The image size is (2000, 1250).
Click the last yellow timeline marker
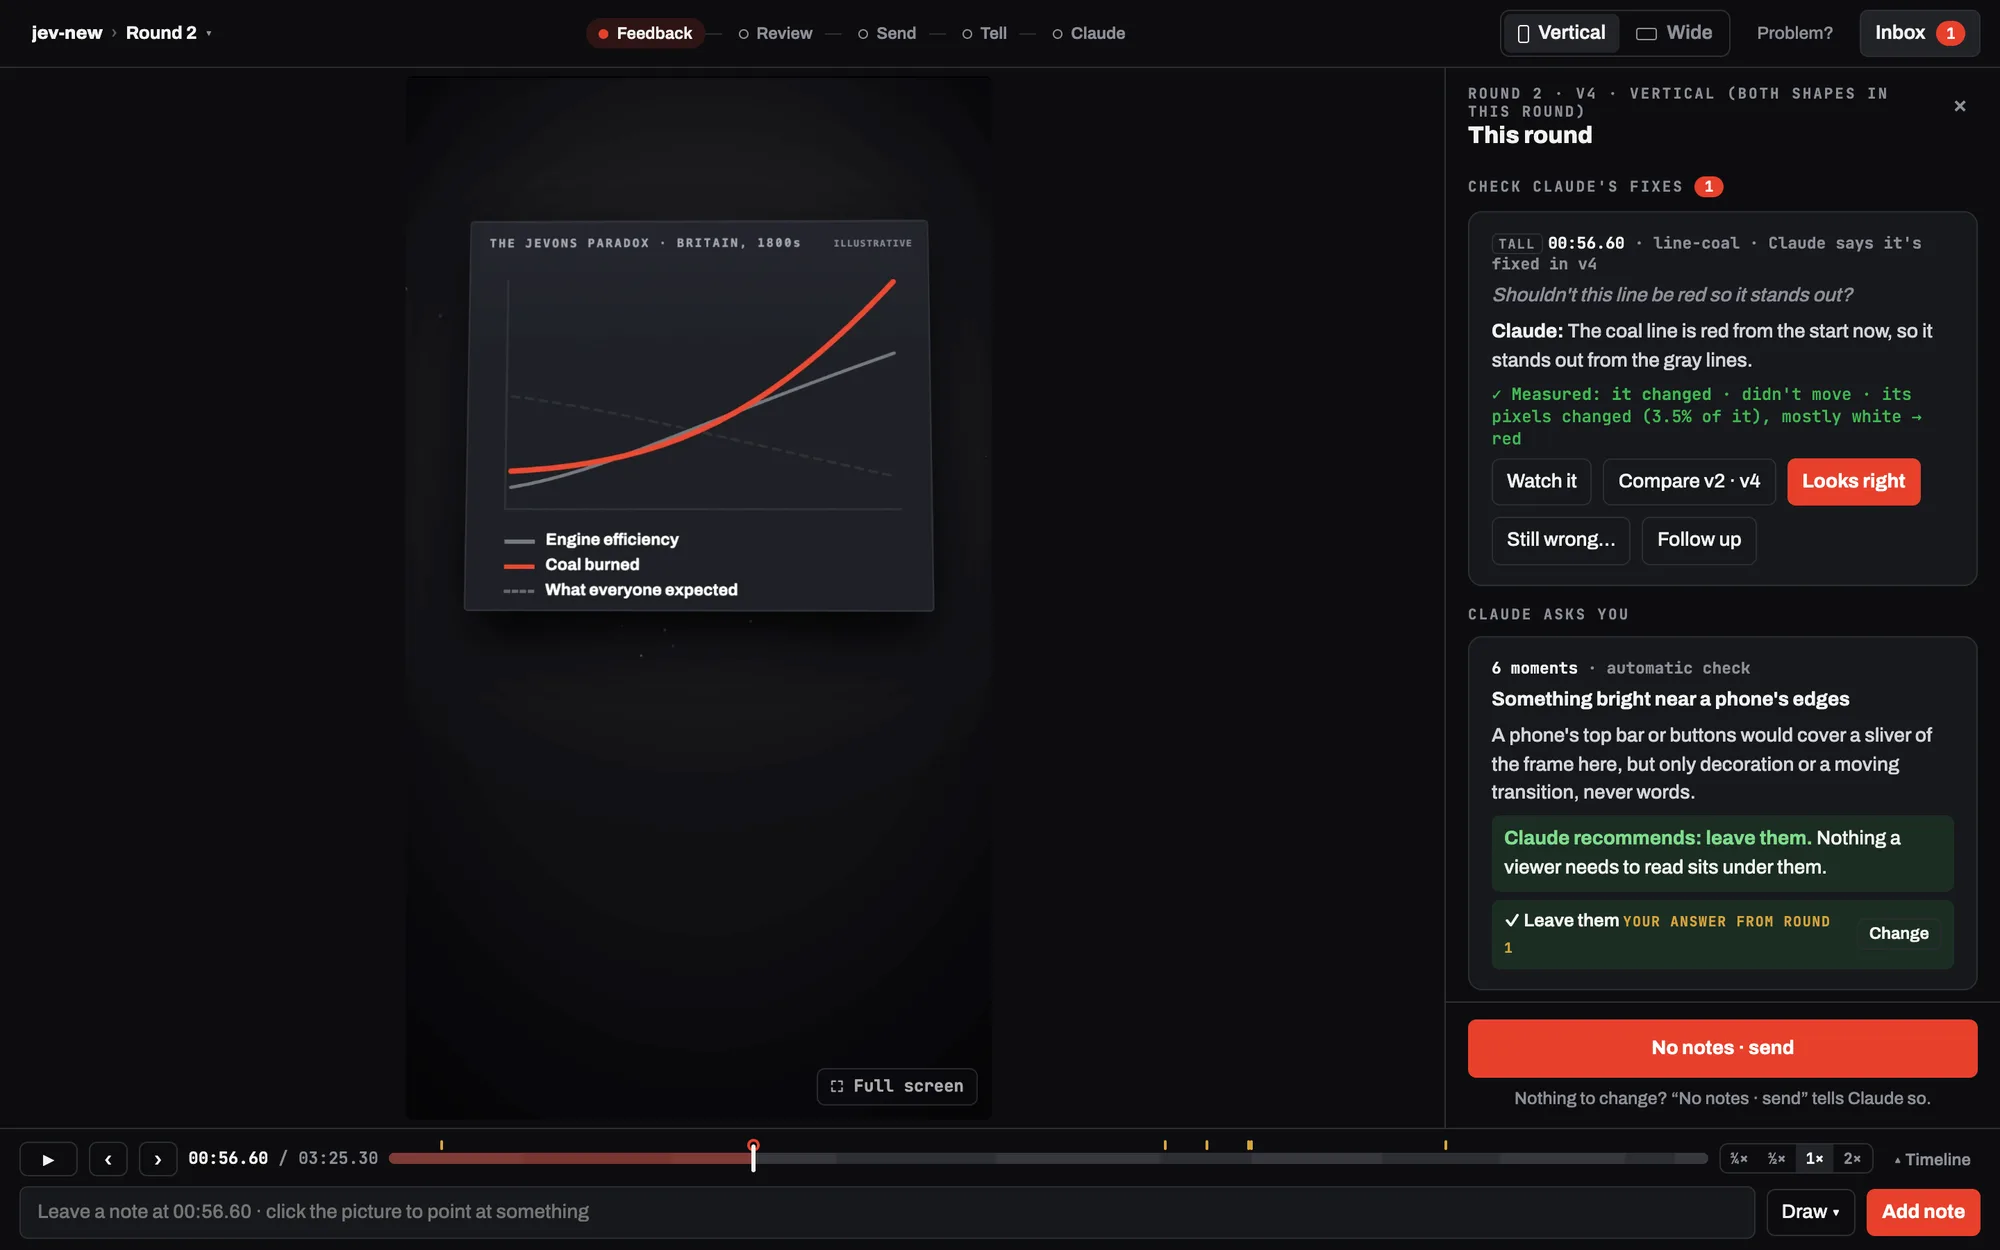click(x=1445, y=1145)
